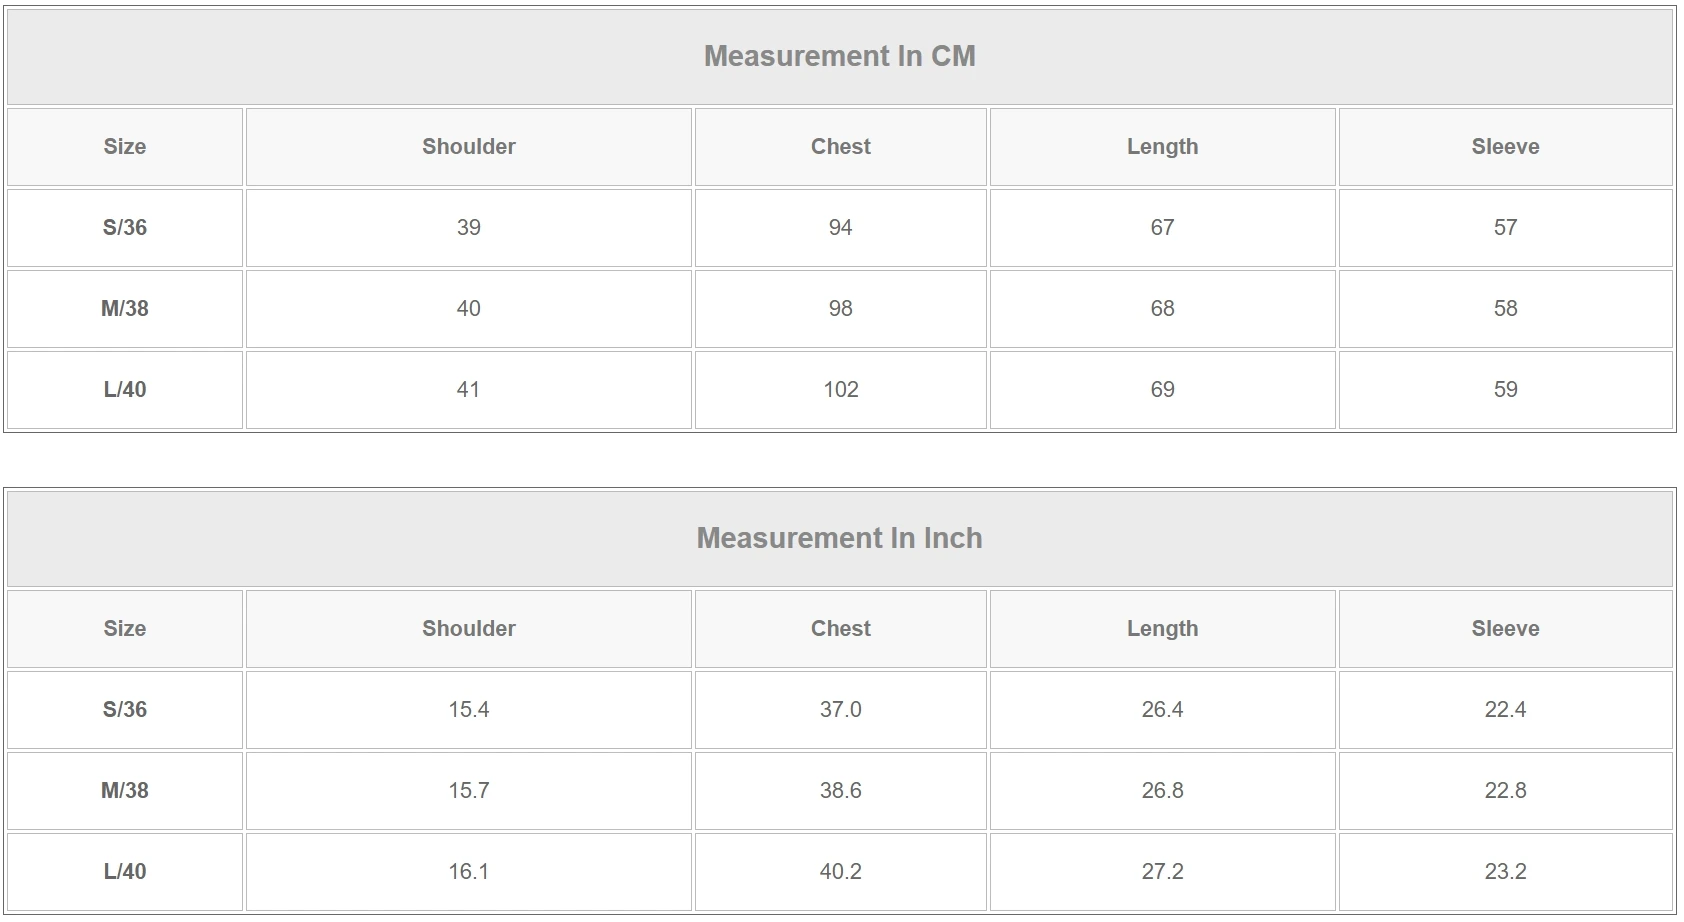Image resolution: width=1684 pixels, height=922 pixels.
Task: Click the 59 sleeve value cell
Action: click(1505, 390)
